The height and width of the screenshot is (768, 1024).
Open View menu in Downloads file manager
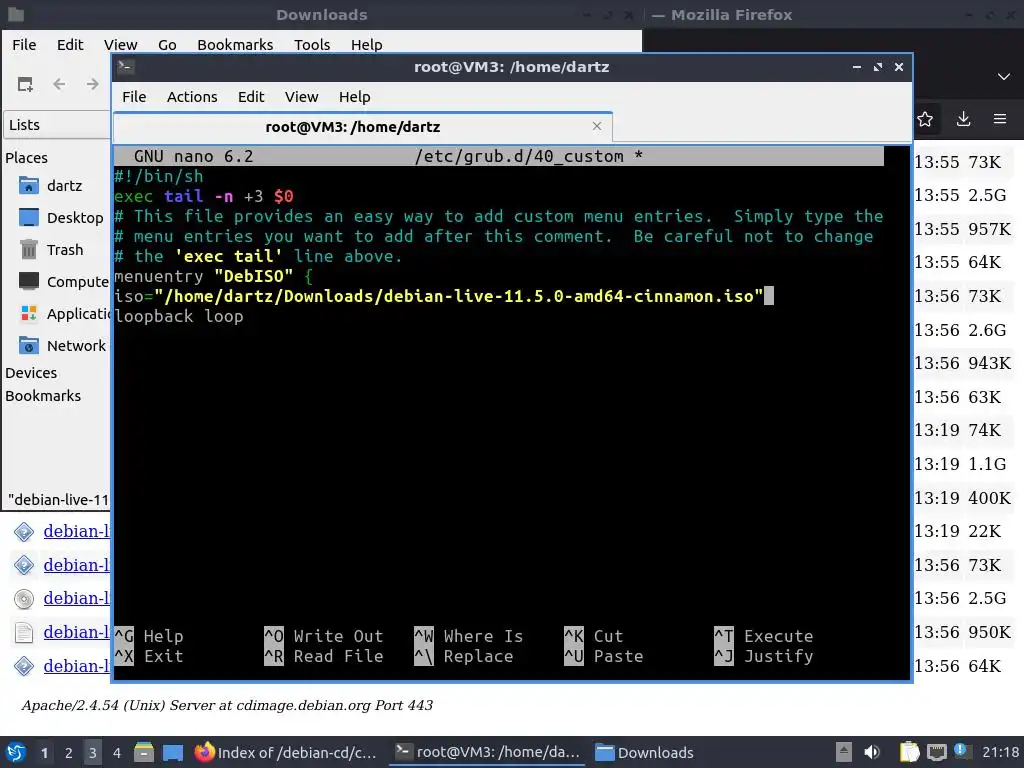[121, 44]
